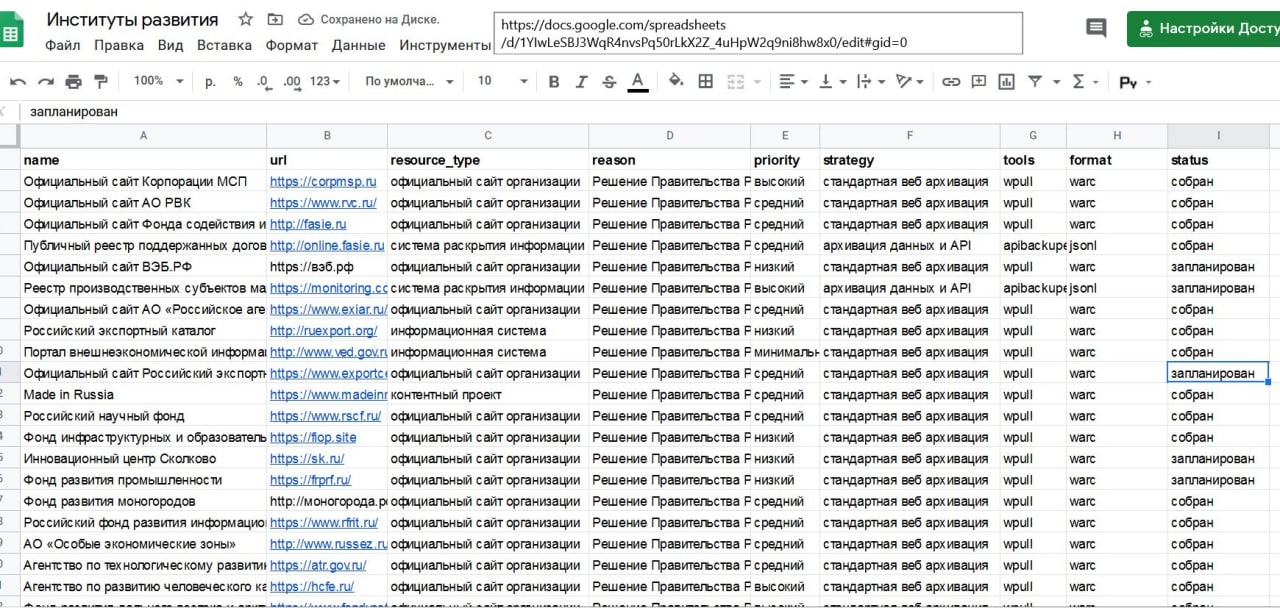Increase decimal places icon
Viewport: 1280px width, 608px height.
click(x=292, y=81)
